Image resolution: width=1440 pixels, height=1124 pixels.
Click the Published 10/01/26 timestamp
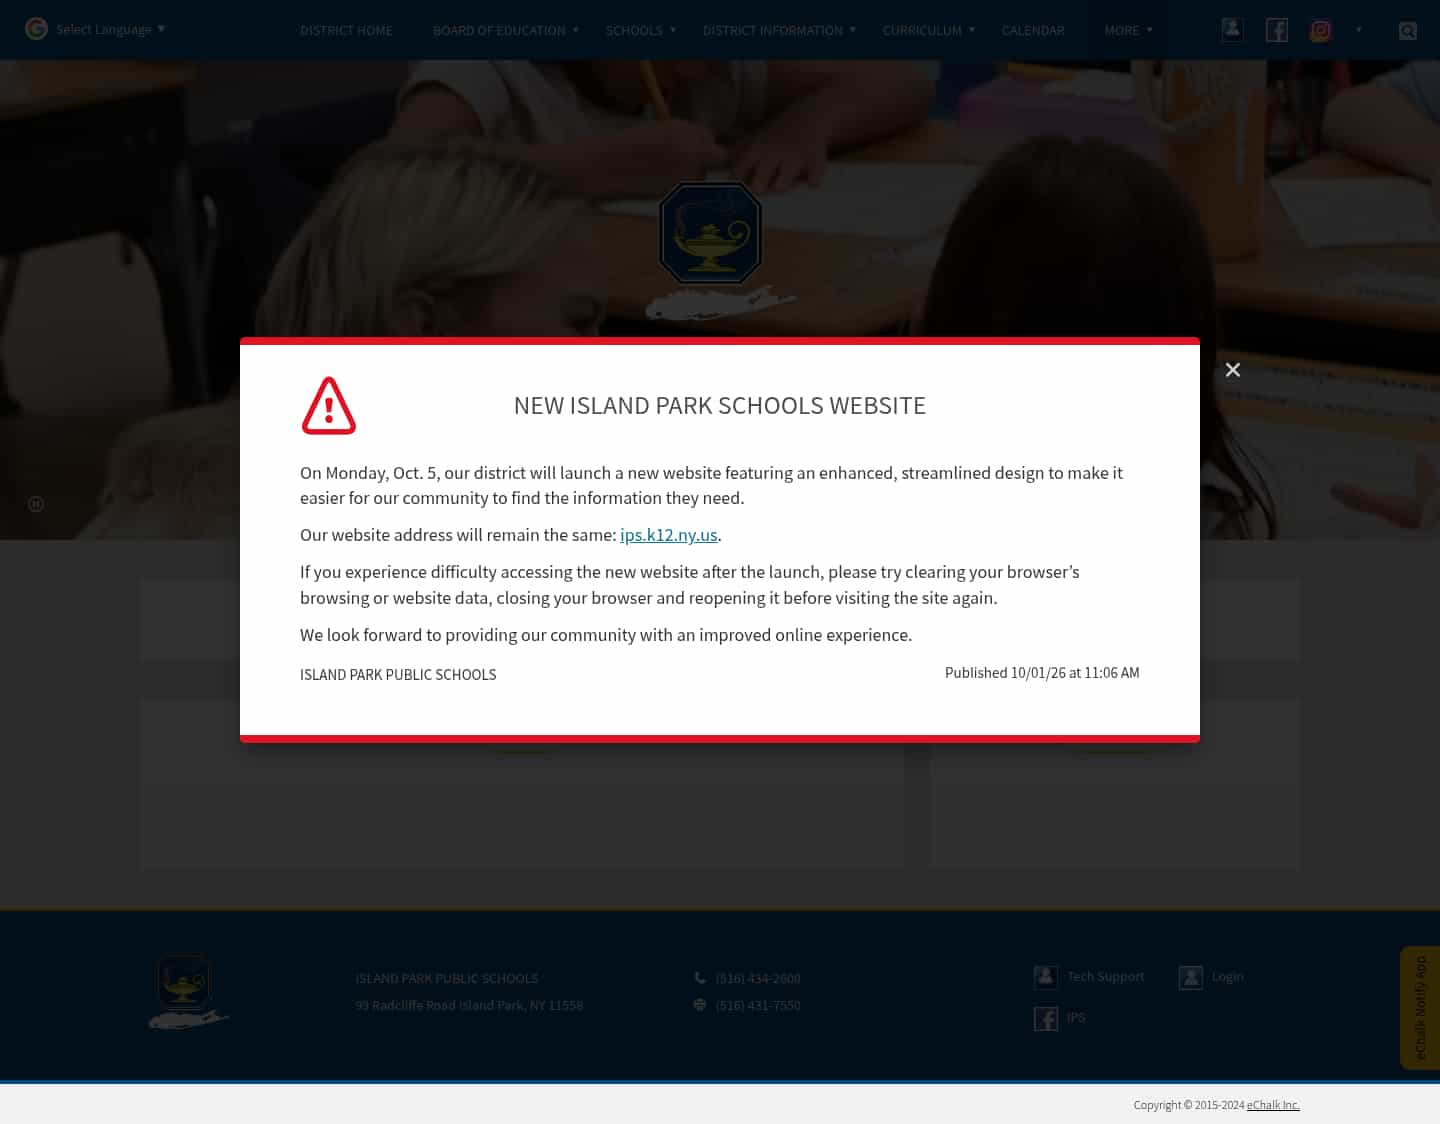pyautogui.click(x=1042, y=673)
